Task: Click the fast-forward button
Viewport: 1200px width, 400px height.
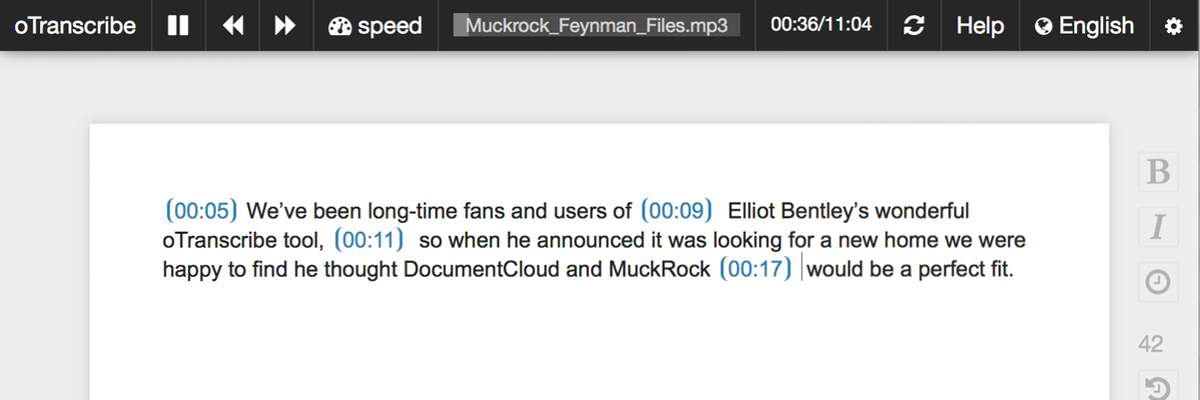Action: click(x=285, y=26)
